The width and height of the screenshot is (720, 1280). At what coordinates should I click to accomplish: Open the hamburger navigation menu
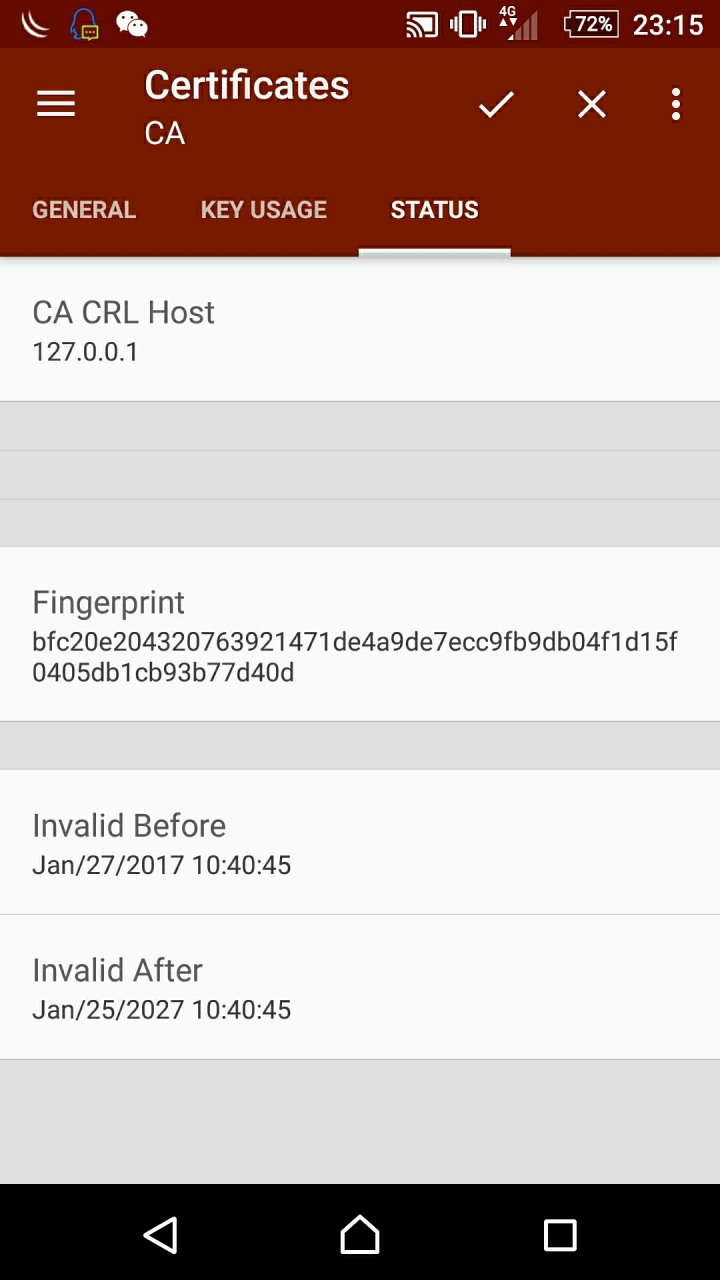(56, 104)
